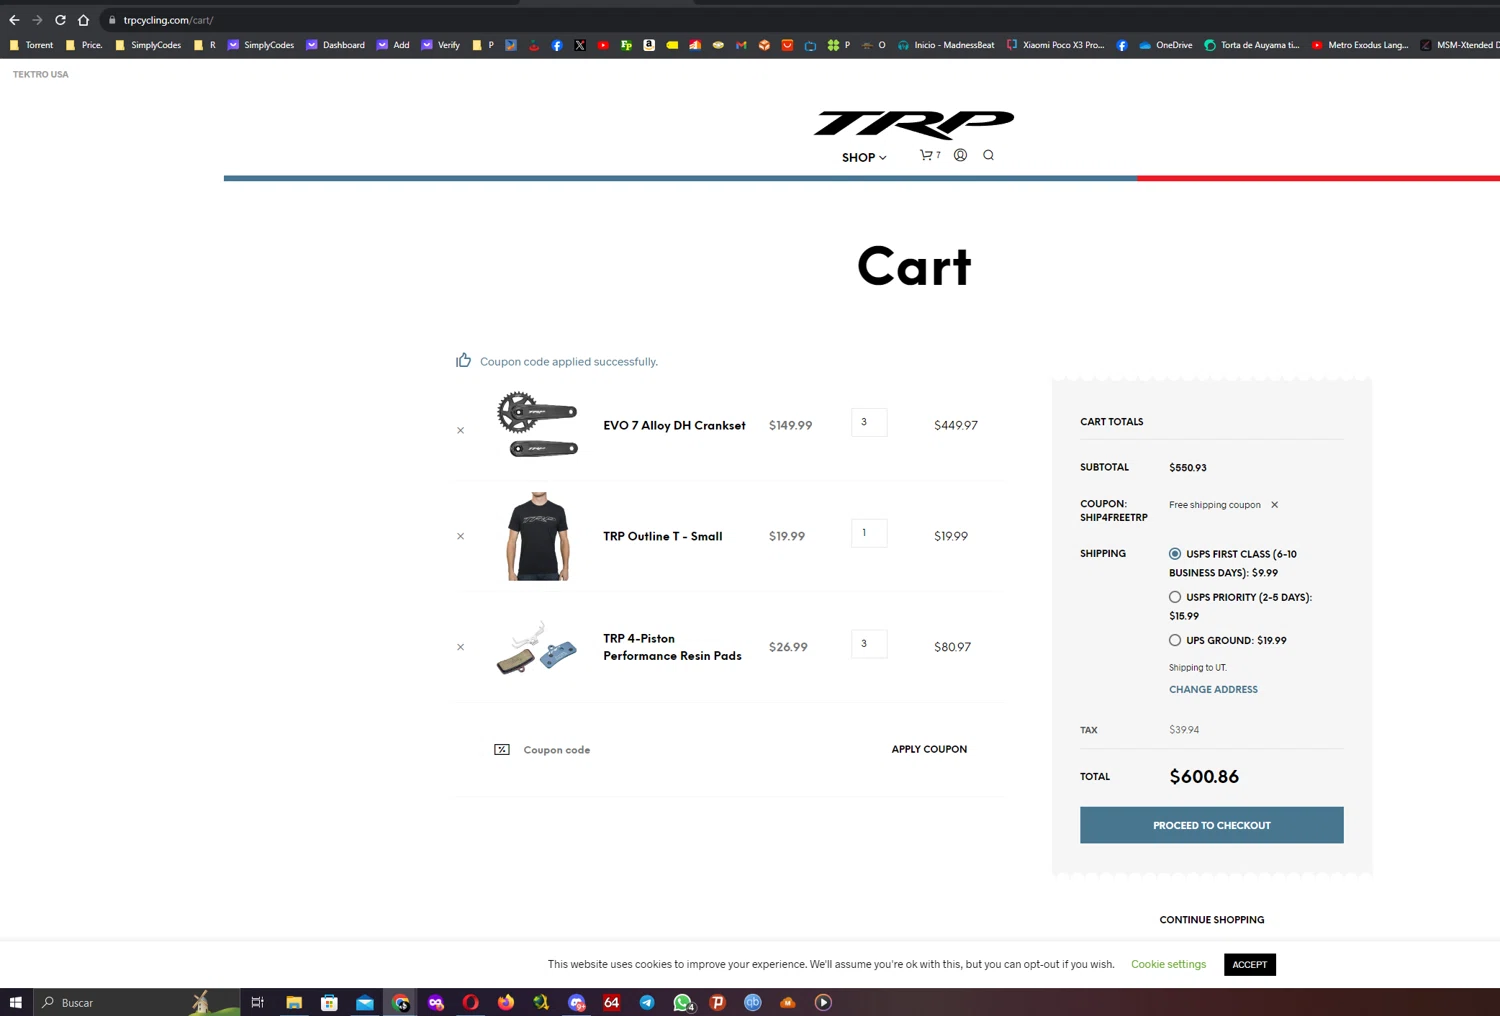The width and height of the screenshot is (1500, 1016).
Task: Open the Torta de Auyama bookmark
Action: (1252, 45)
